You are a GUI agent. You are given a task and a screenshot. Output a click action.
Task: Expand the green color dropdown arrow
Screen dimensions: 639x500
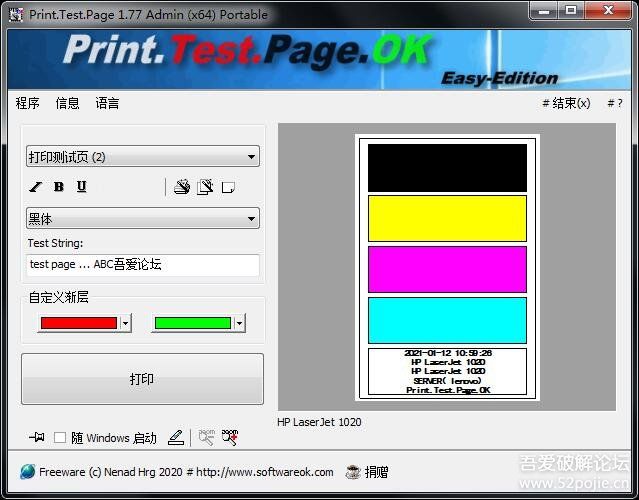(x=240, y=323)
